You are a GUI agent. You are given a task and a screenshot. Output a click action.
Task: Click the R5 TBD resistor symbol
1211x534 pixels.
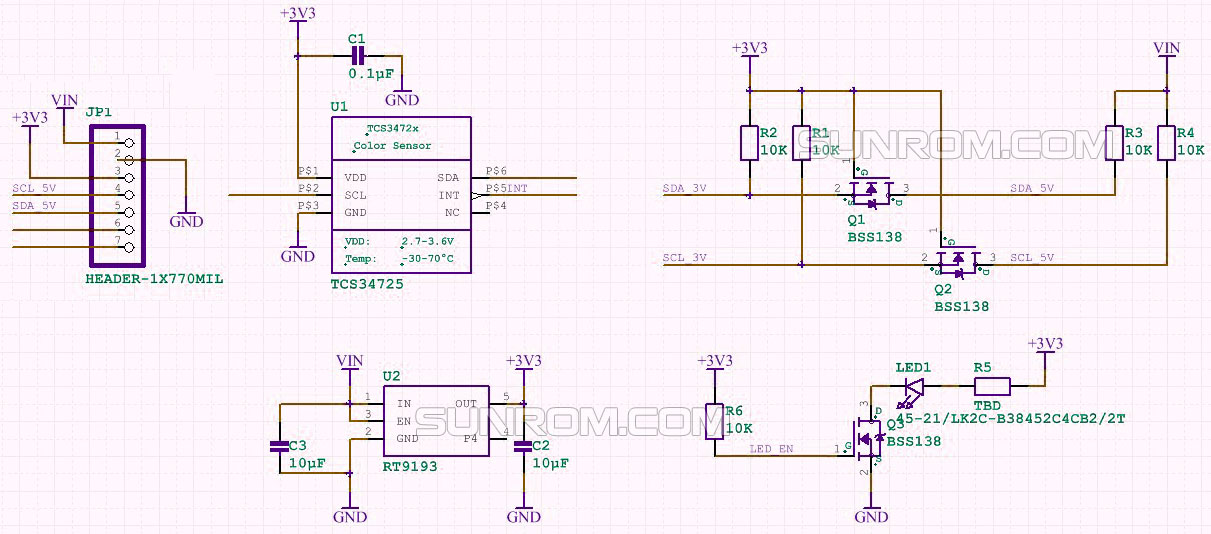coord(991,386)
